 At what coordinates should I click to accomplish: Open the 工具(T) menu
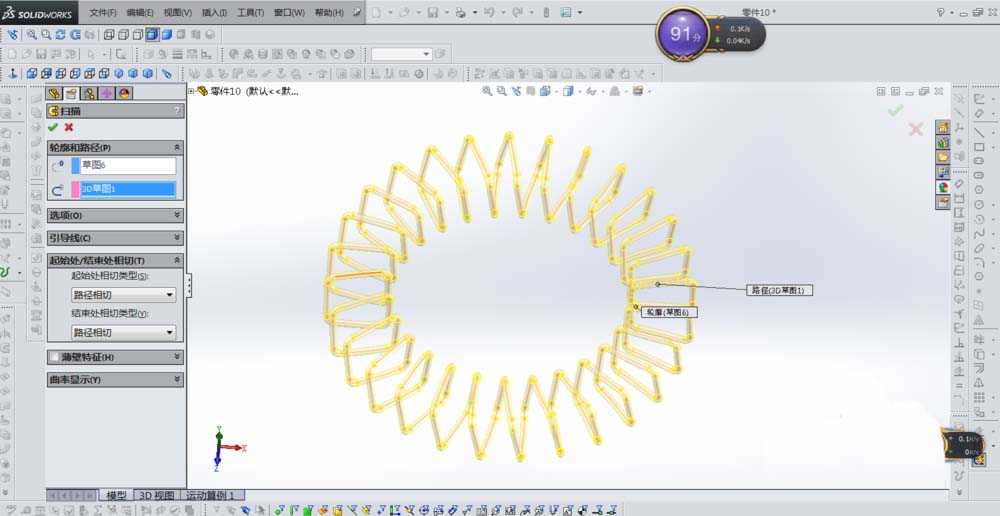pos(250,13)
